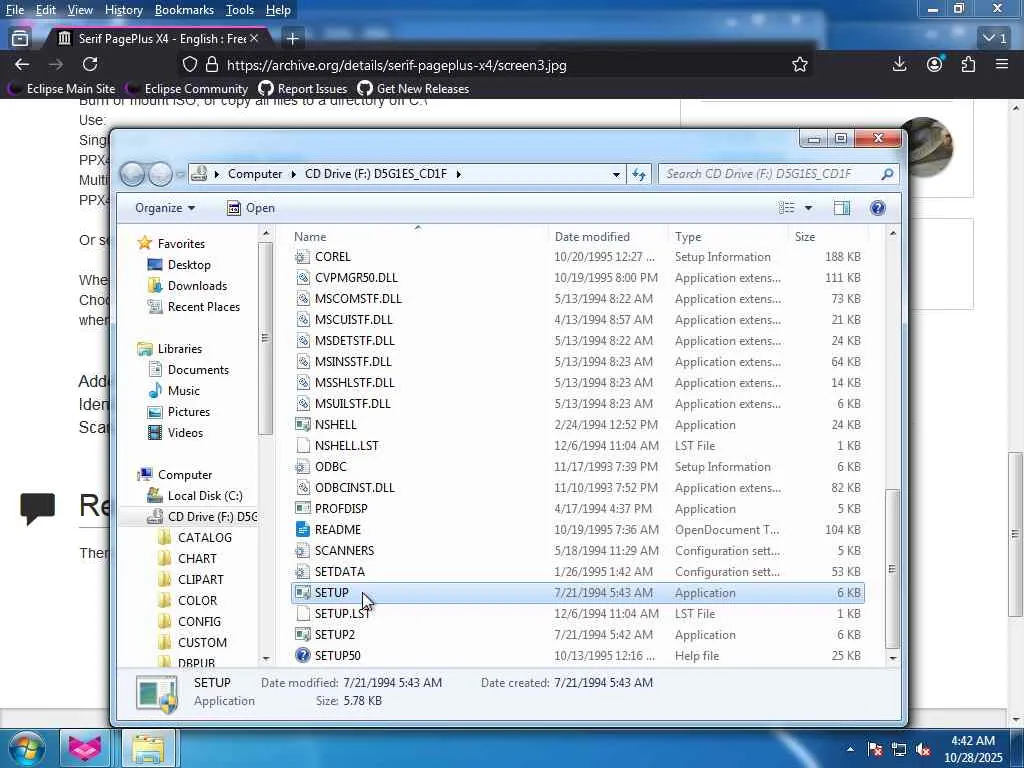Select the README document file

[x=578, y=530]
